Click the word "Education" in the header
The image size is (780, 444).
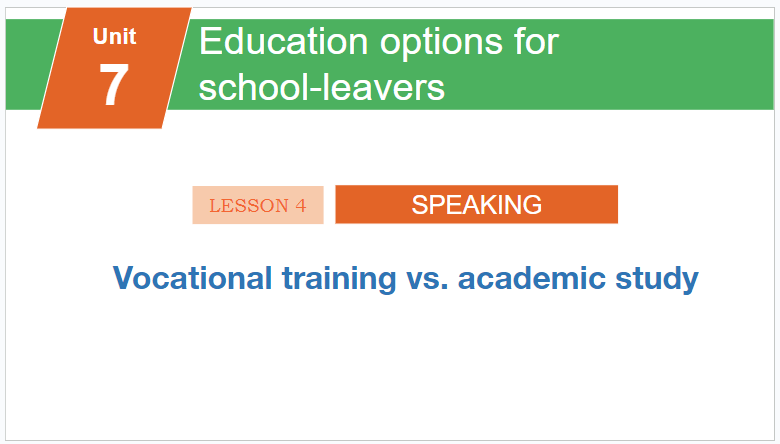point(284,41)
